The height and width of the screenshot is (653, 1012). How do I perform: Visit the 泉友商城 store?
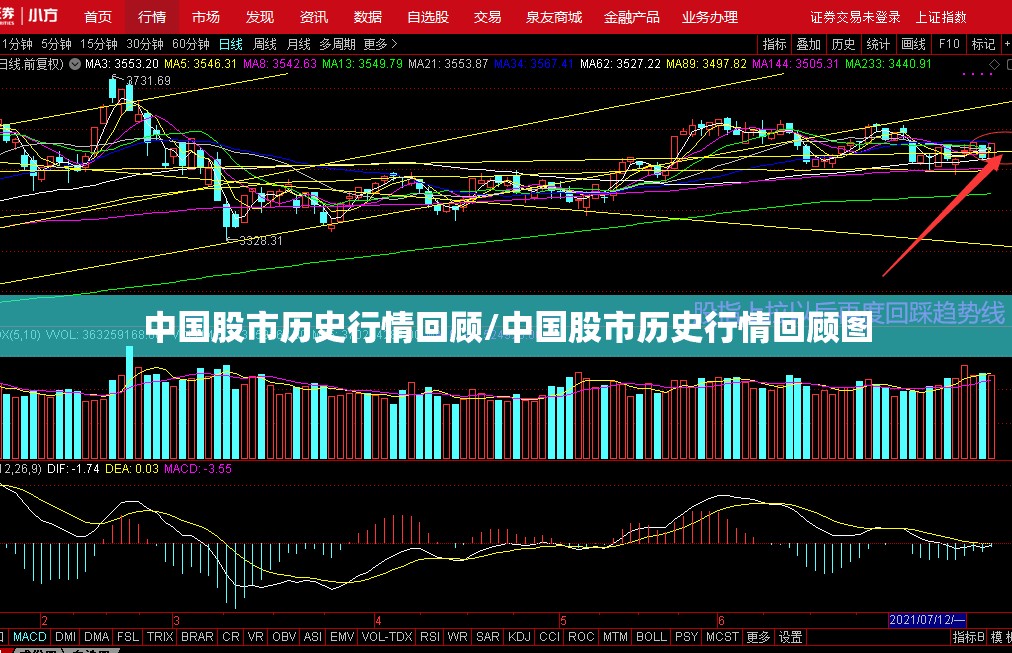pos(554,17)
